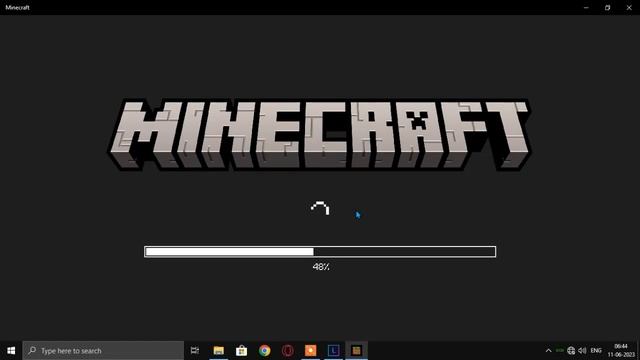640x360 pixels.
Task: Open the clock and date flyout
Action: [x=621, y=351]
